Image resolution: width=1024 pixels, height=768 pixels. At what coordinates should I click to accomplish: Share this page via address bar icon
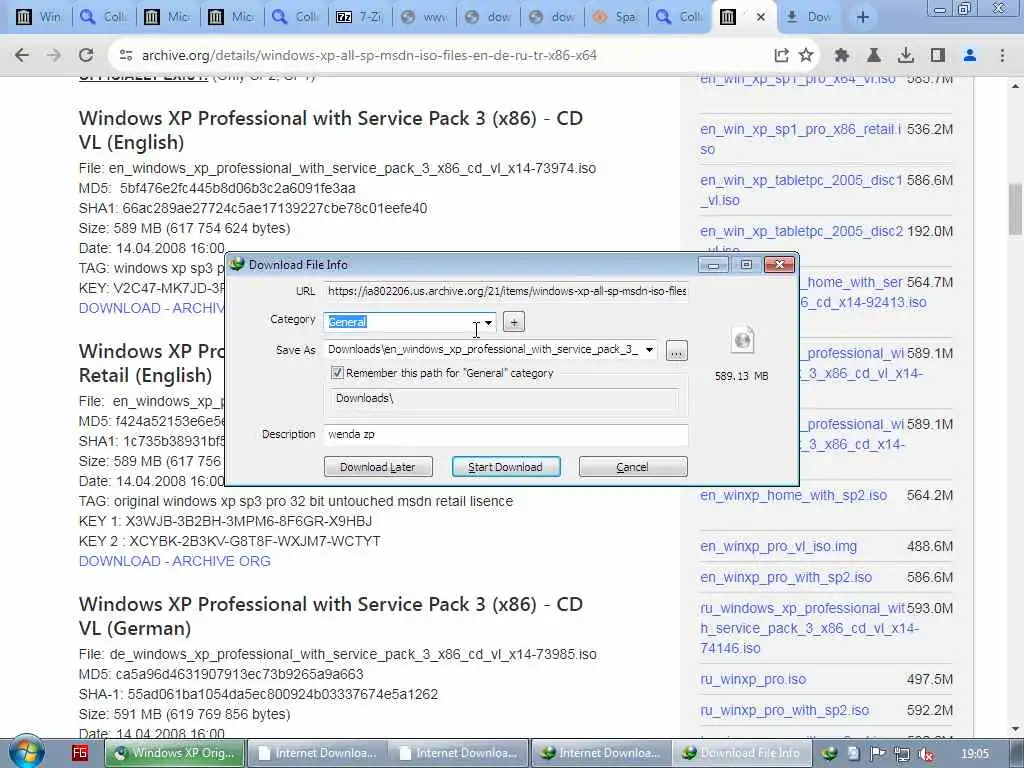click(781, 56)
